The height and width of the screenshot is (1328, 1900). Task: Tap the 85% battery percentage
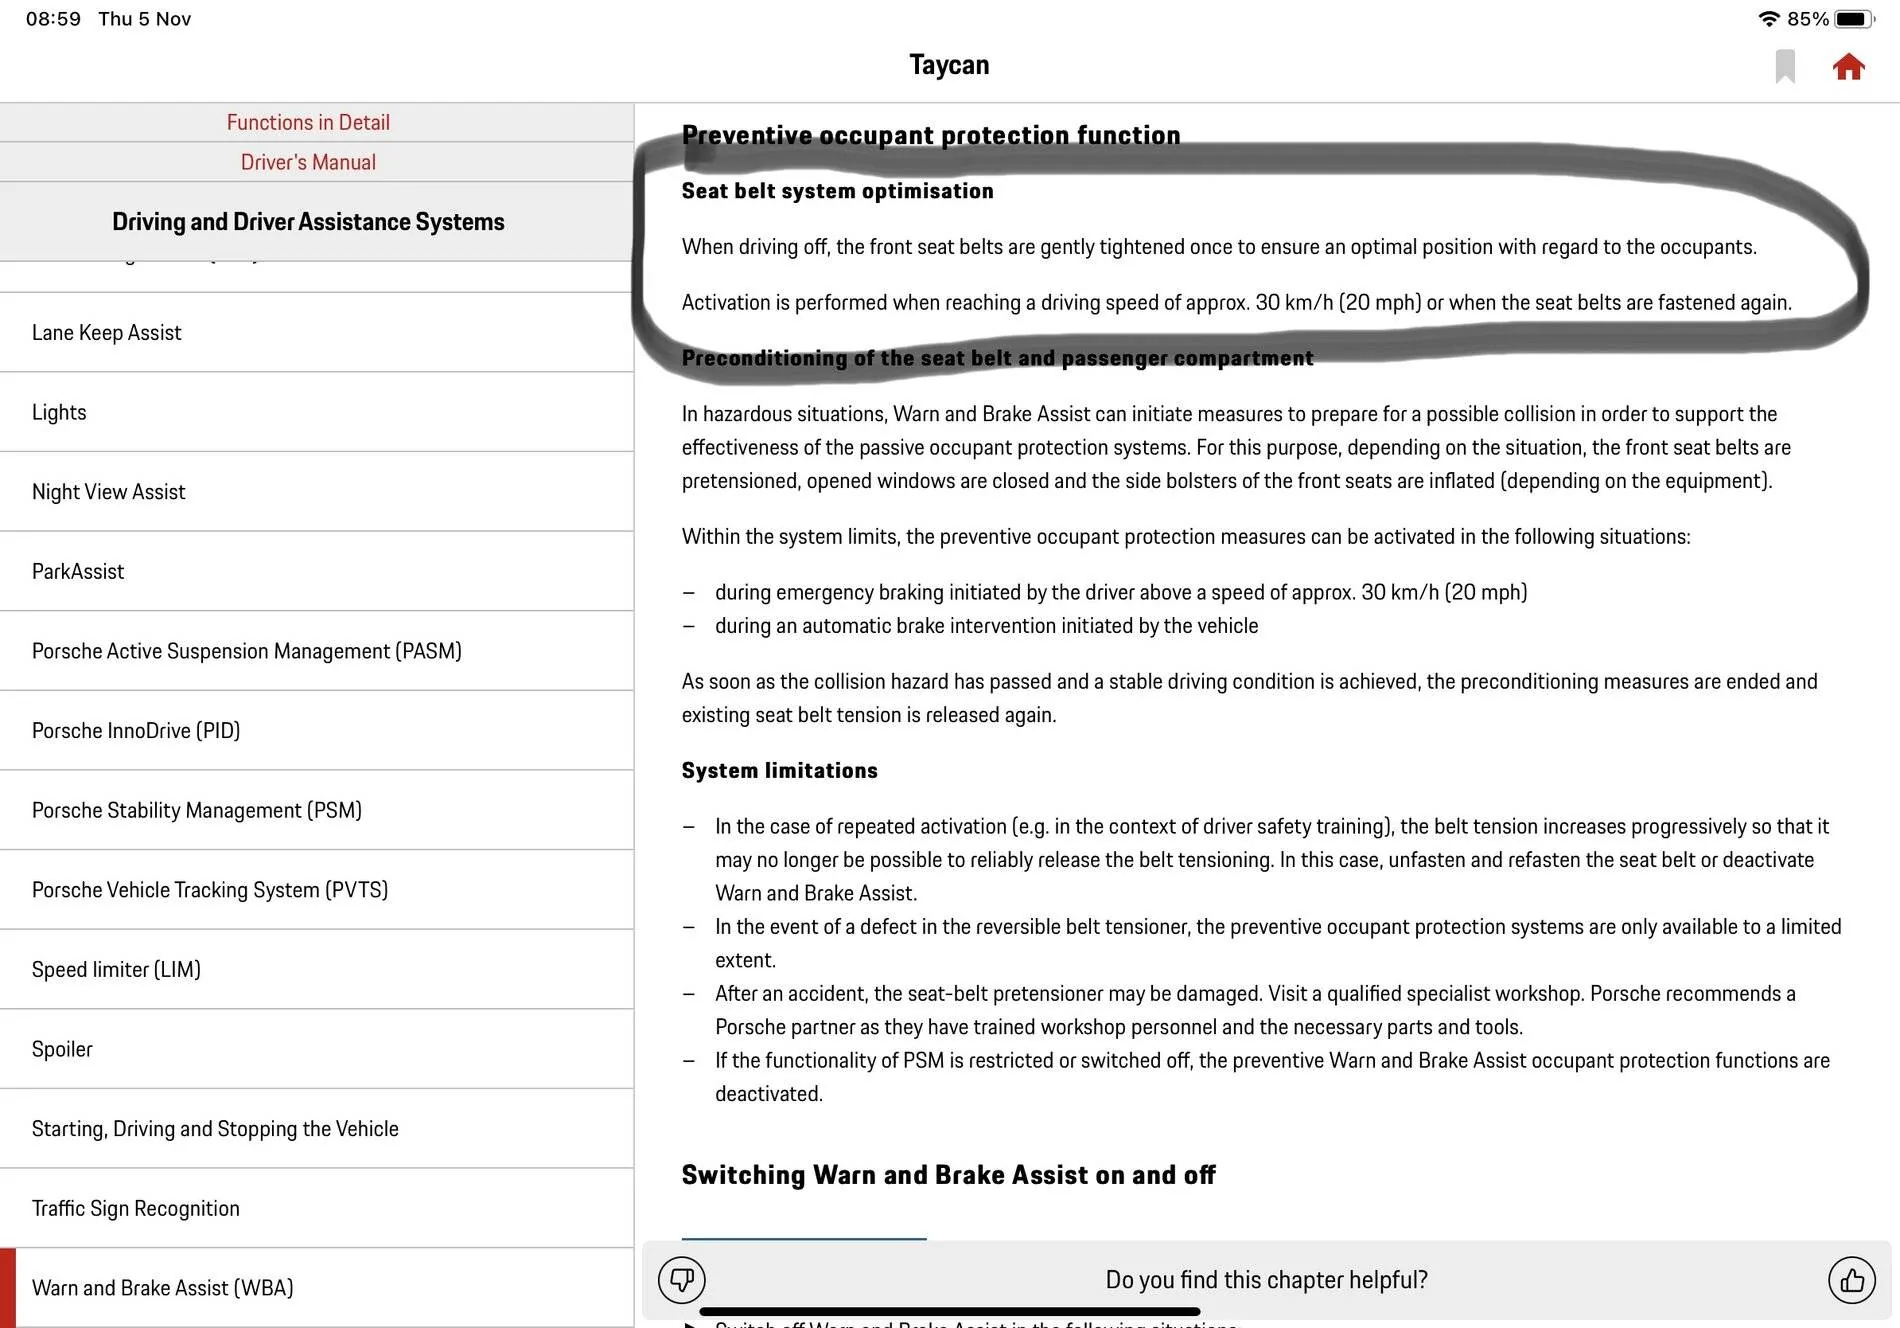[x=1808, y=19]
